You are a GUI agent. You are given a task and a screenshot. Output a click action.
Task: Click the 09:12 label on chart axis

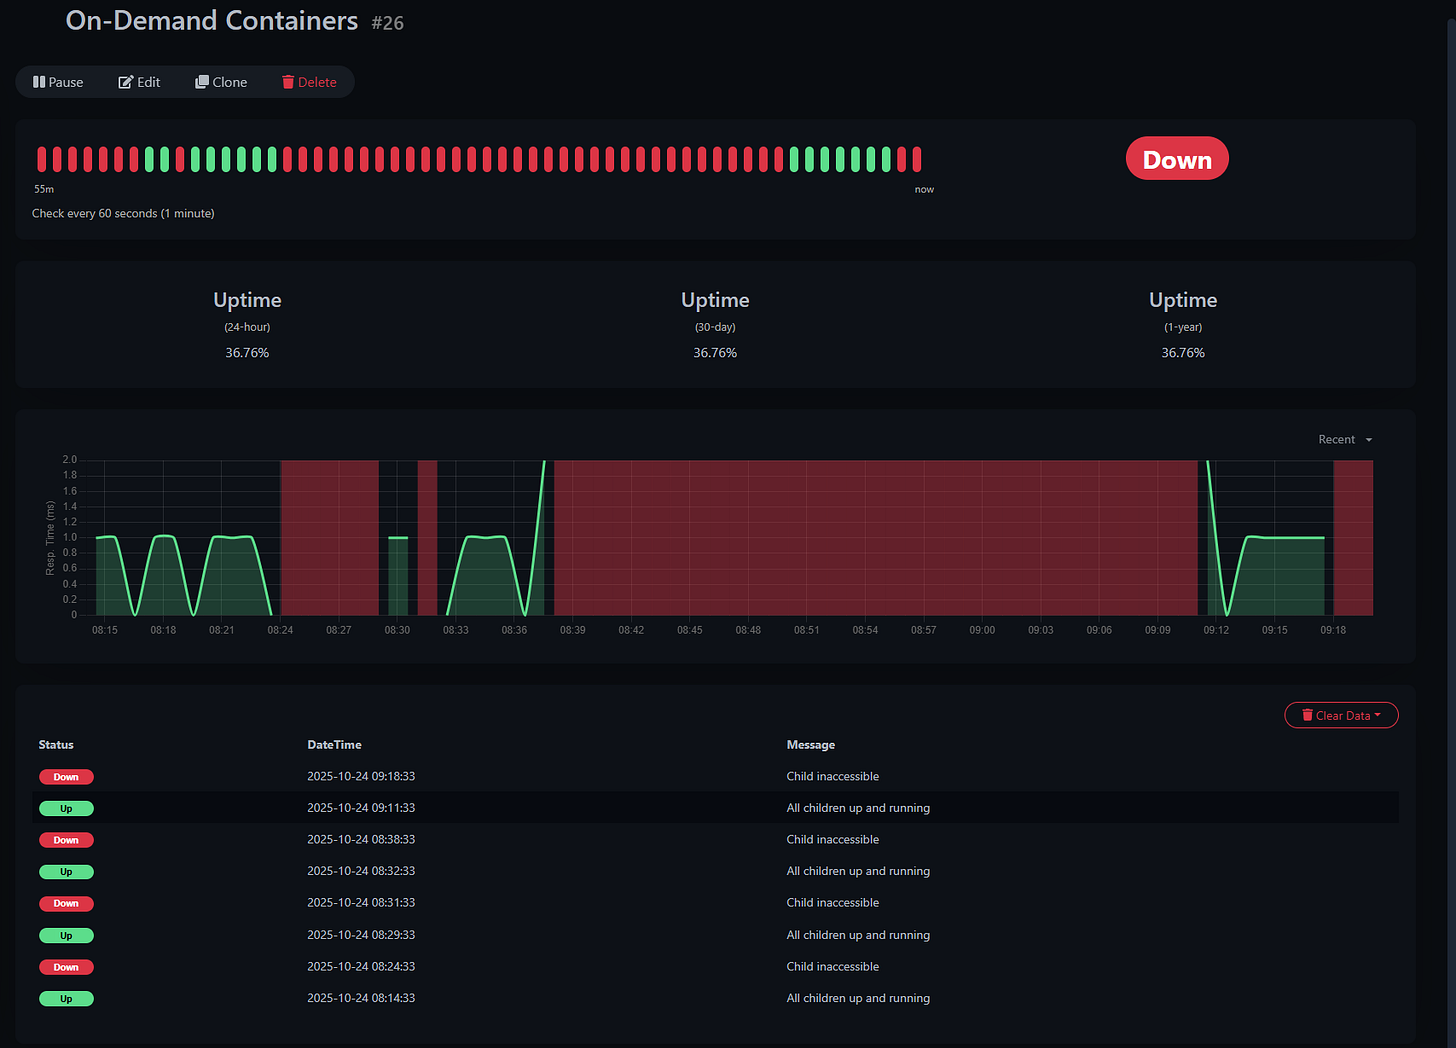tap(1216, 630)
